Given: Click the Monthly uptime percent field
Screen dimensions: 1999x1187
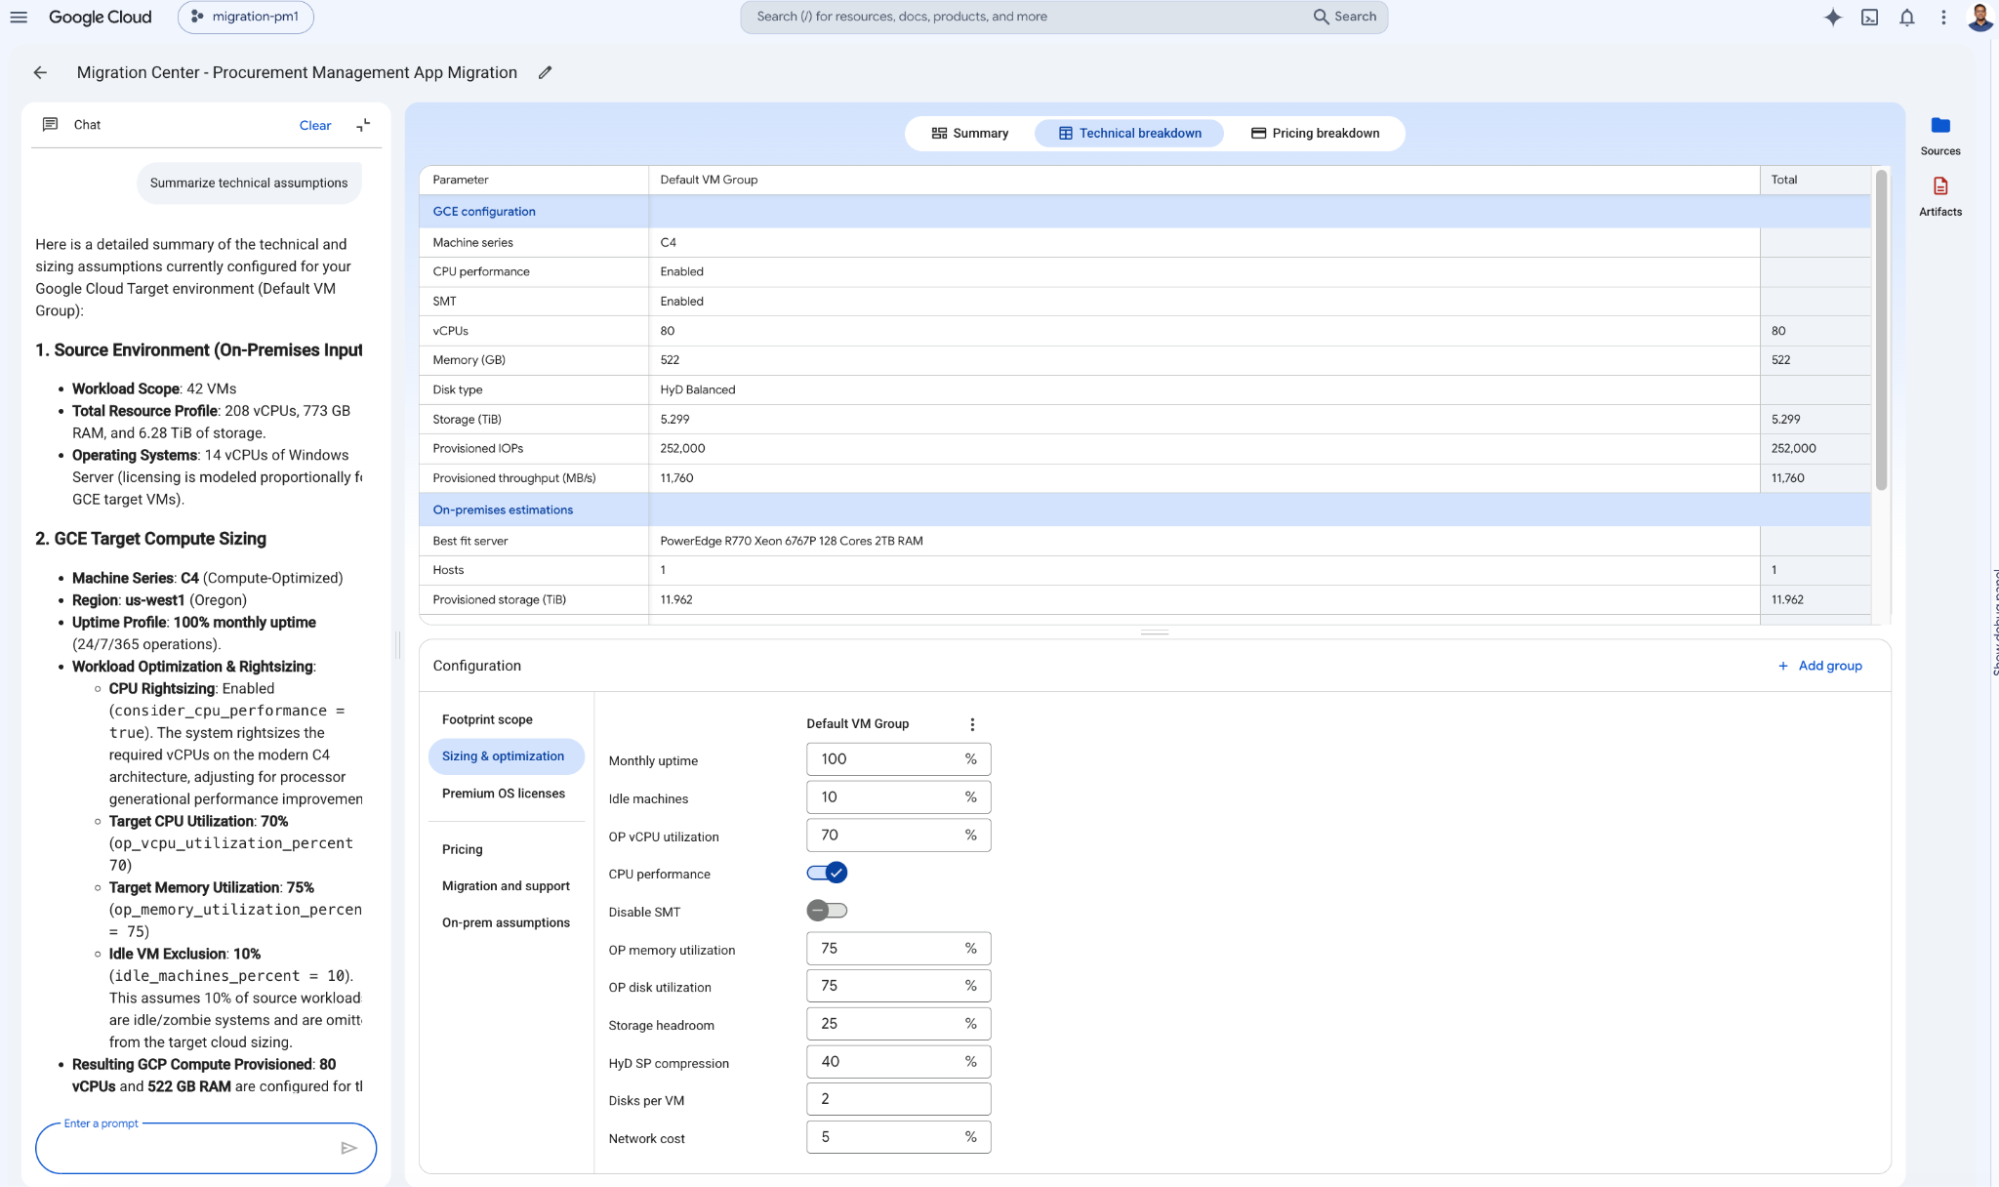Looking at the screenshot, I should pyautogui.click(x=898, y=759).
